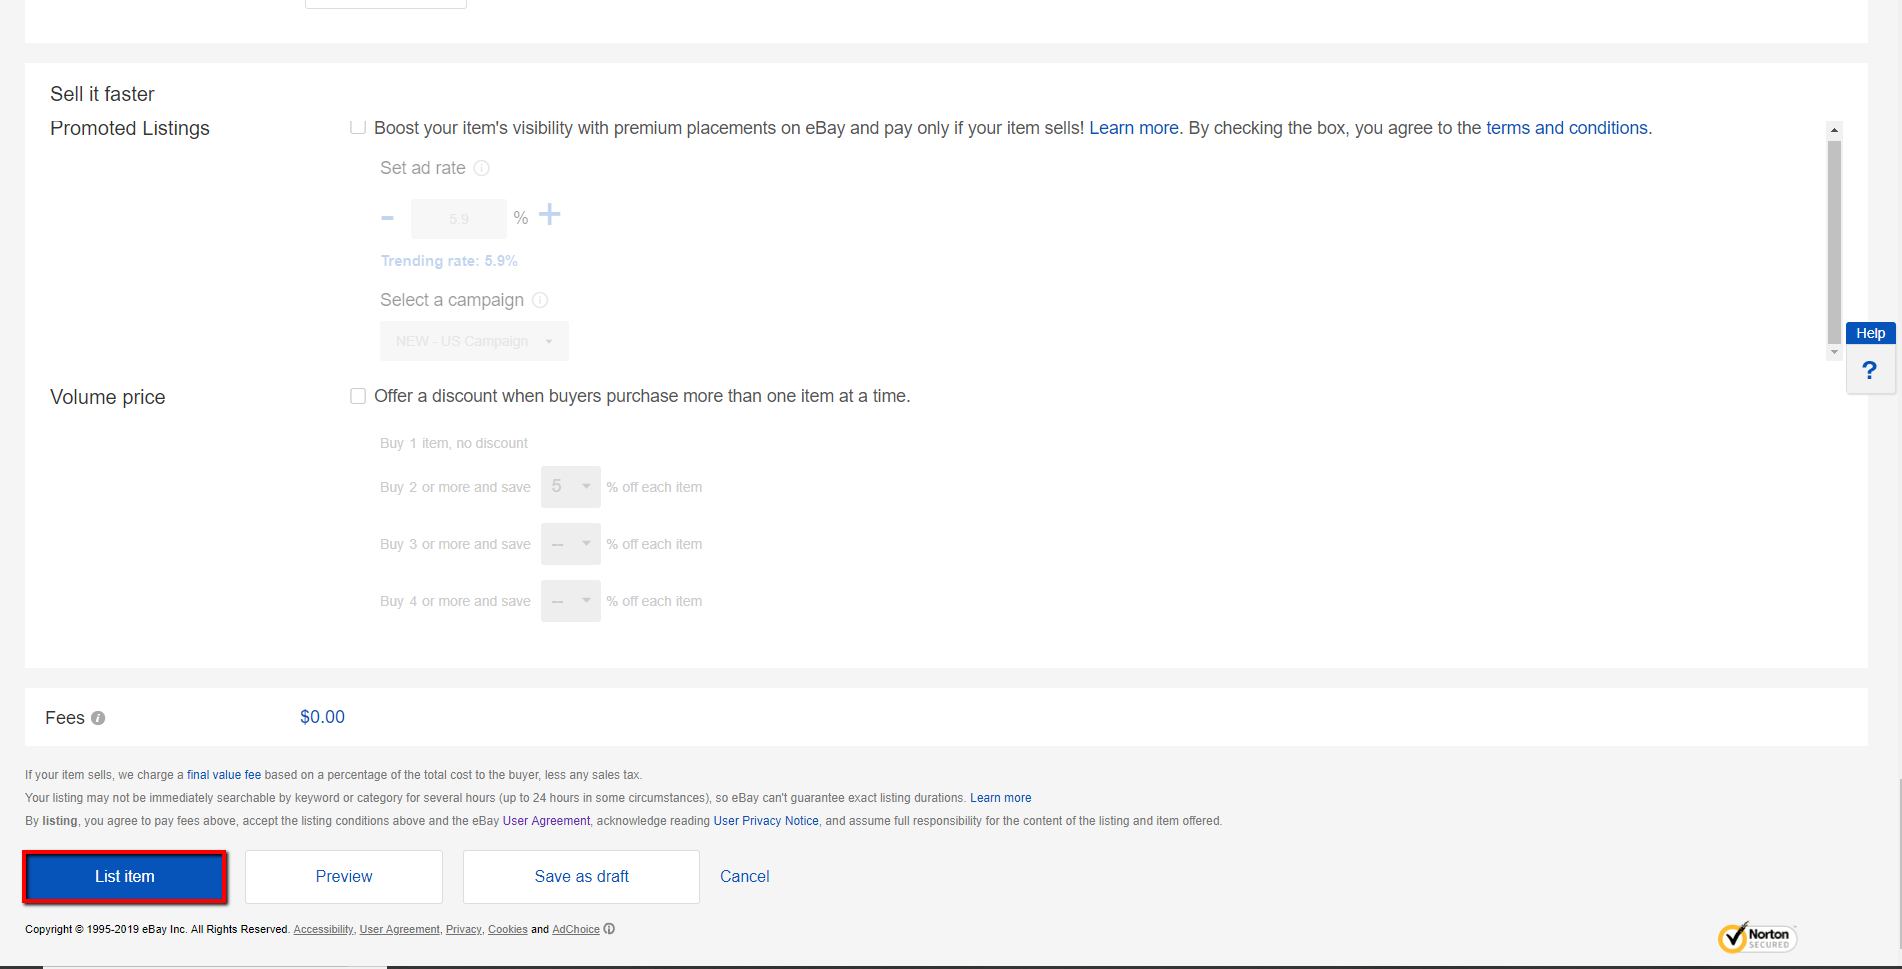1902x969 pixels.
Task: Open the Privacy footer link
Action: click(x=463, y=930)
